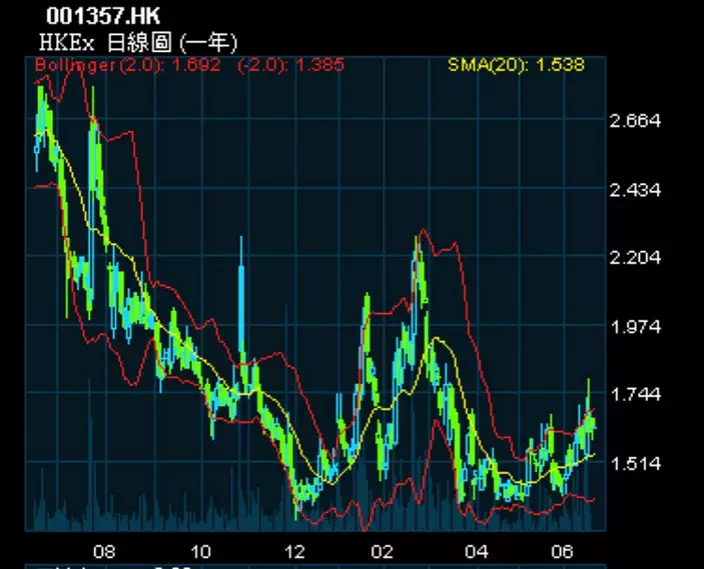704x569 pixels.
Task: Select the 2.434 price level label
Action: [x=635, y=190]
